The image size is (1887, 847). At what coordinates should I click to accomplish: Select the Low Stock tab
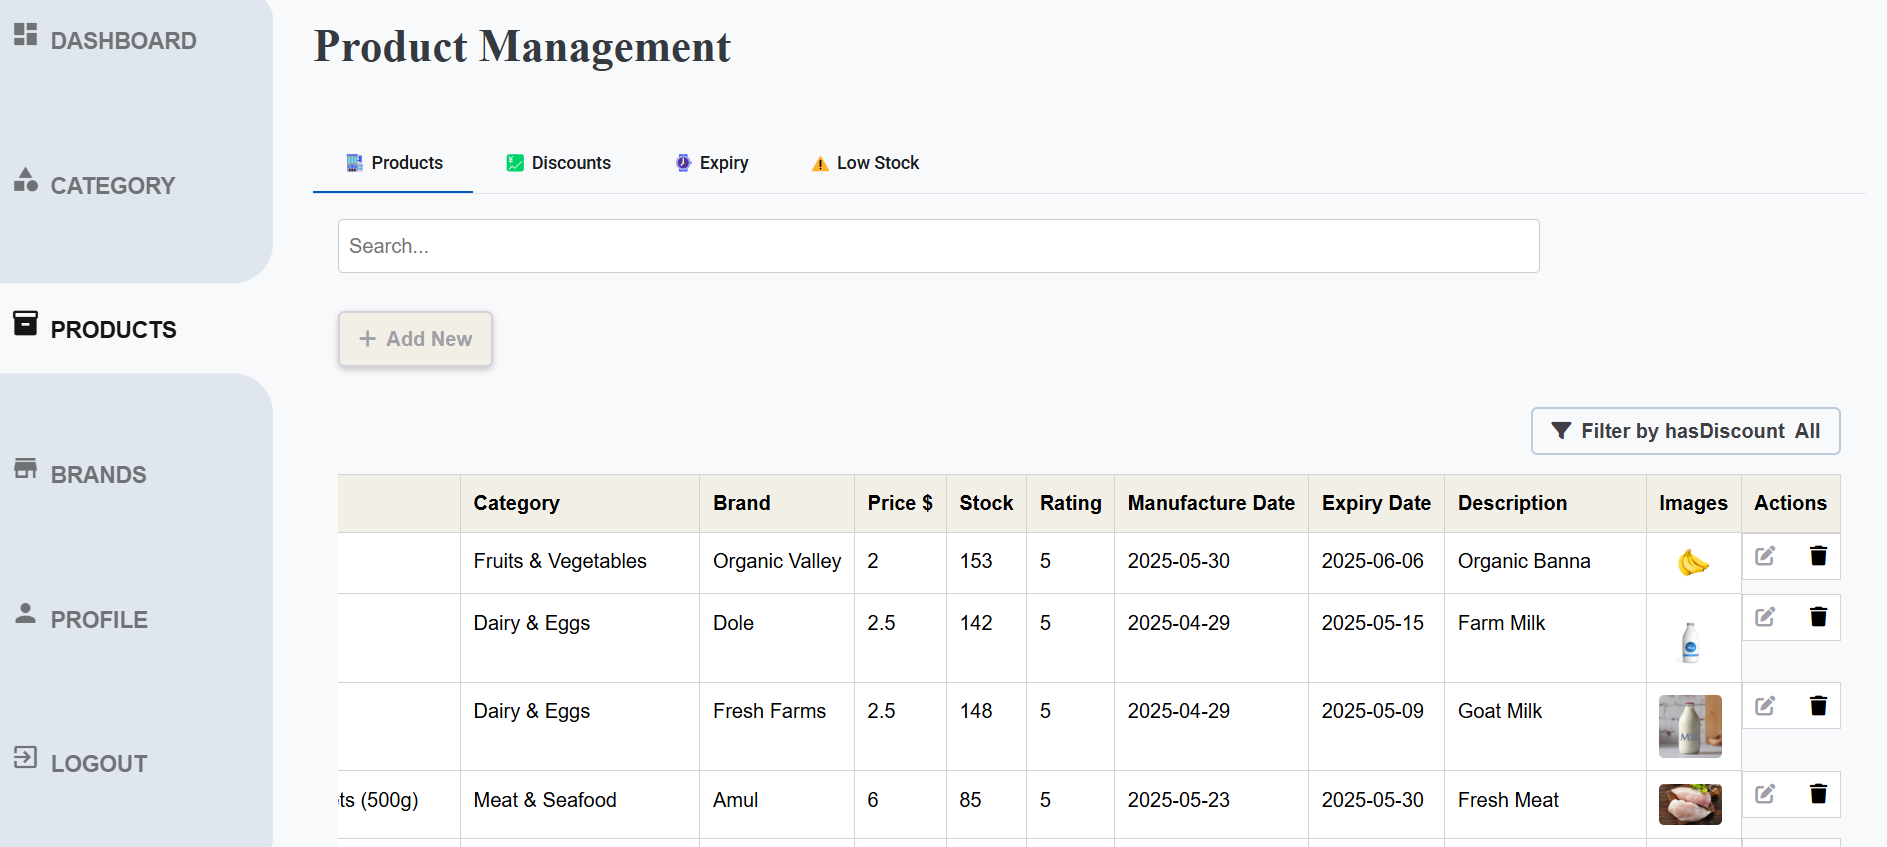865,163
